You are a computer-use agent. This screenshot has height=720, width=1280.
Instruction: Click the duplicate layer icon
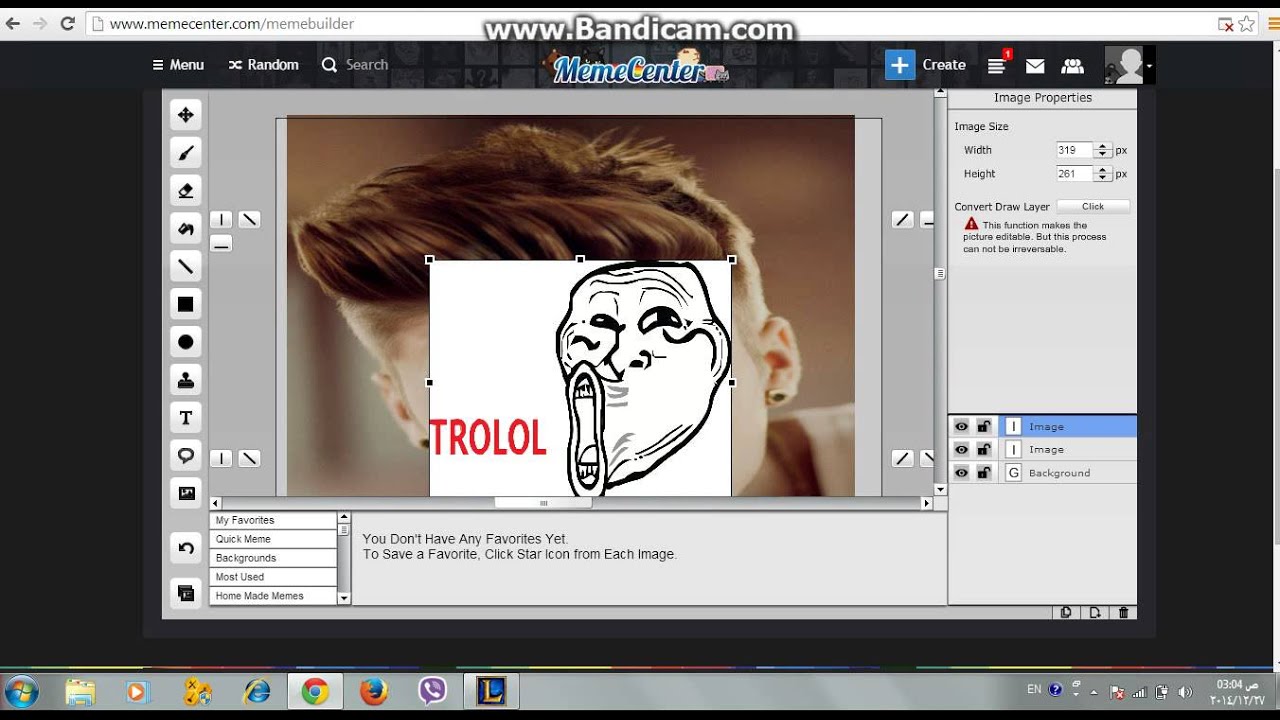pyautogui.click(x=1066, y=613)
